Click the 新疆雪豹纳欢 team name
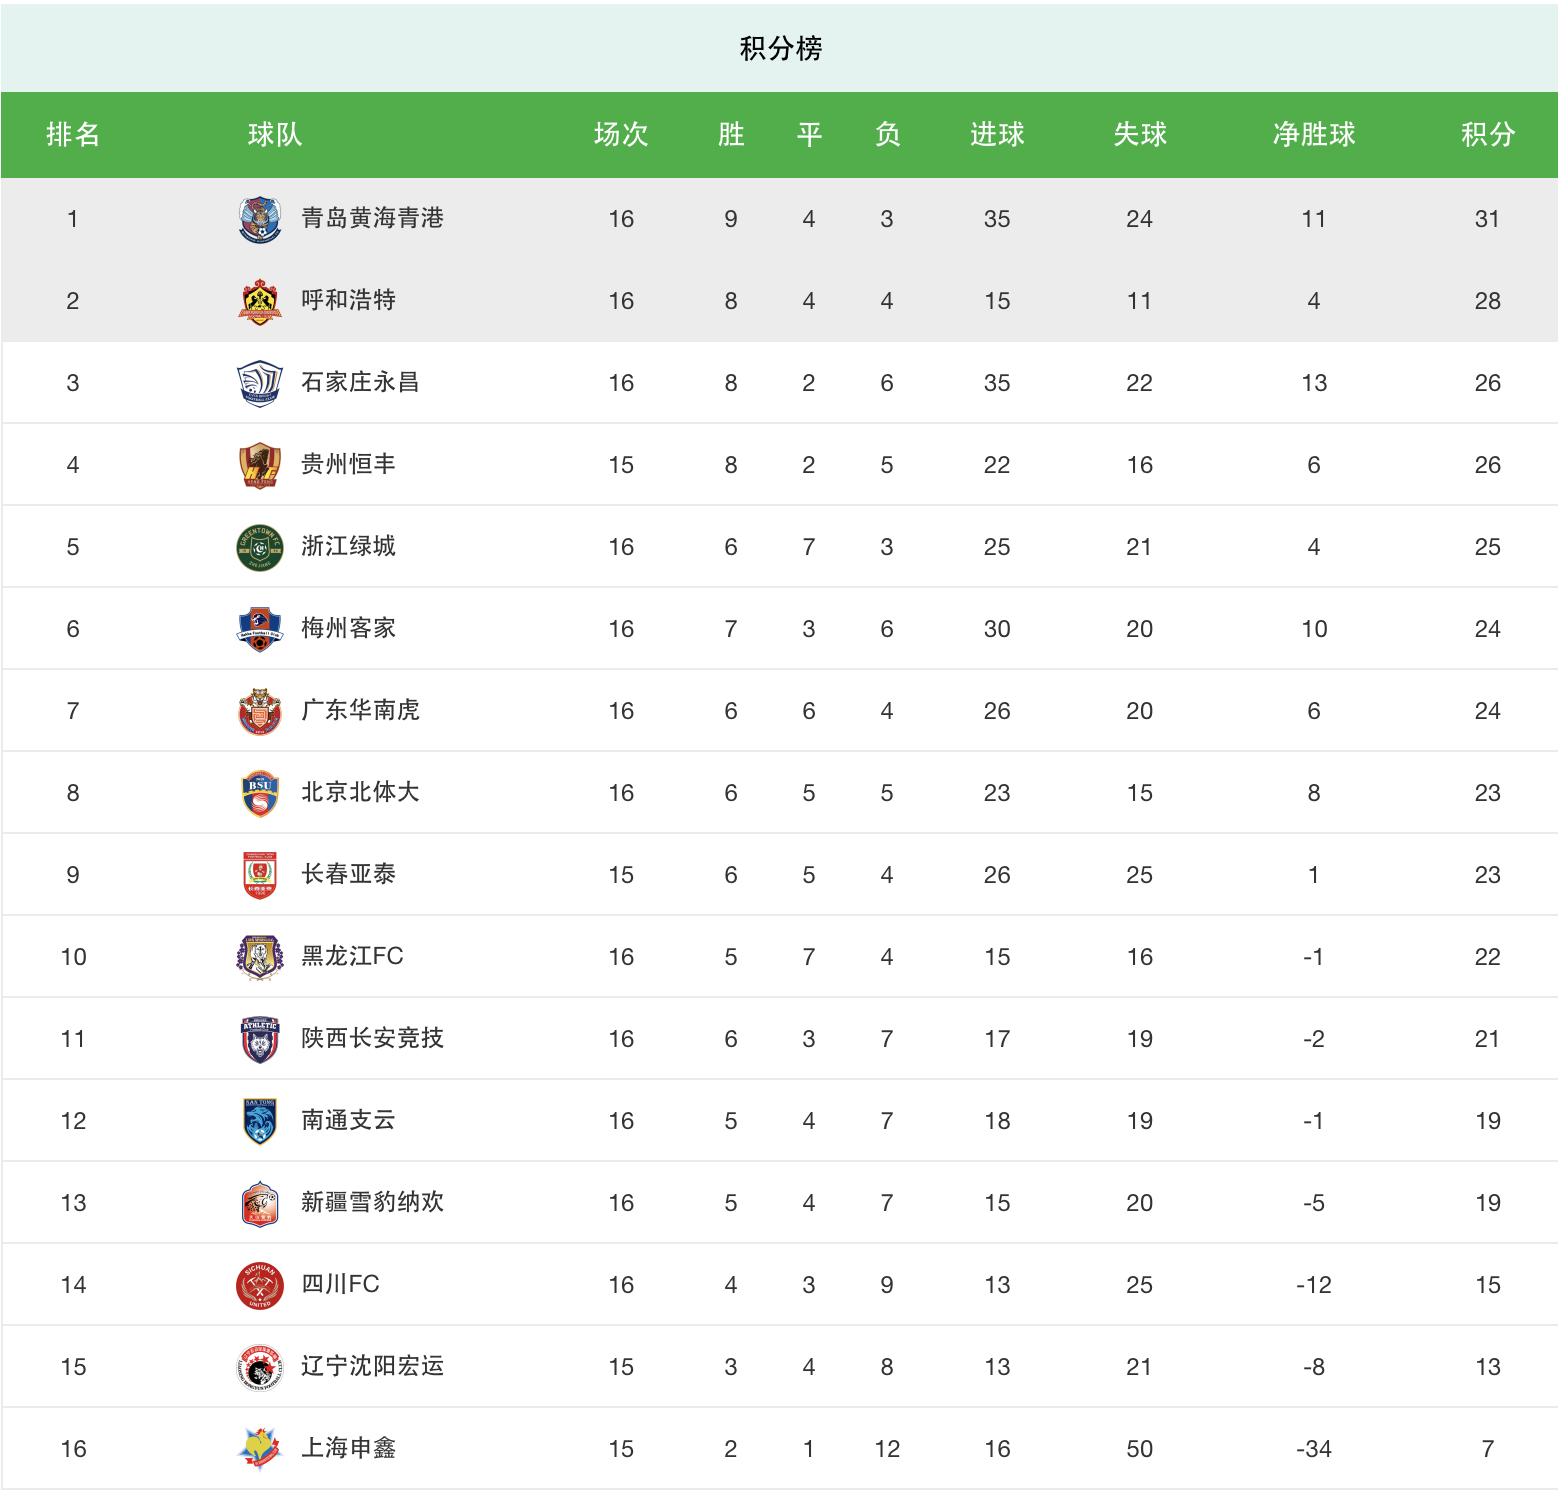 pyautogui.click(x=373, y=1202)
